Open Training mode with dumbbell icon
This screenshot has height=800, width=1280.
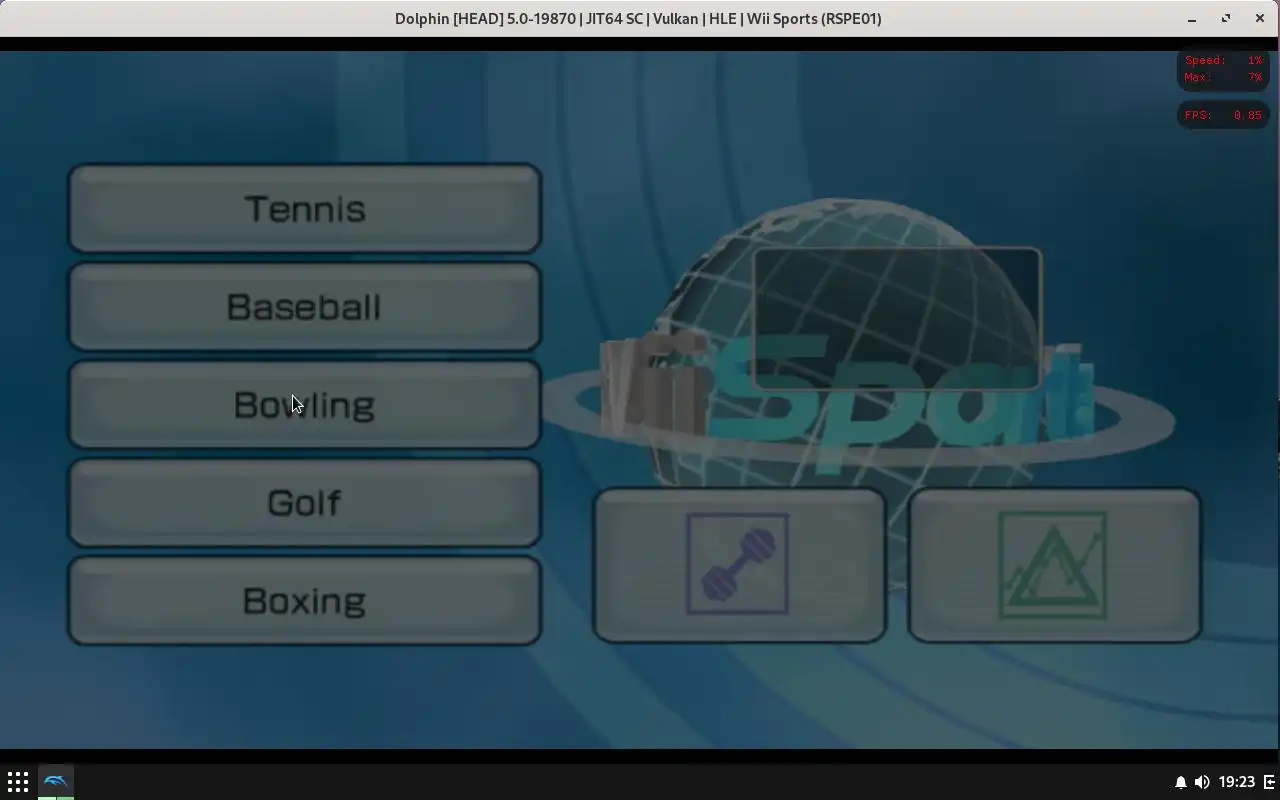740,565
